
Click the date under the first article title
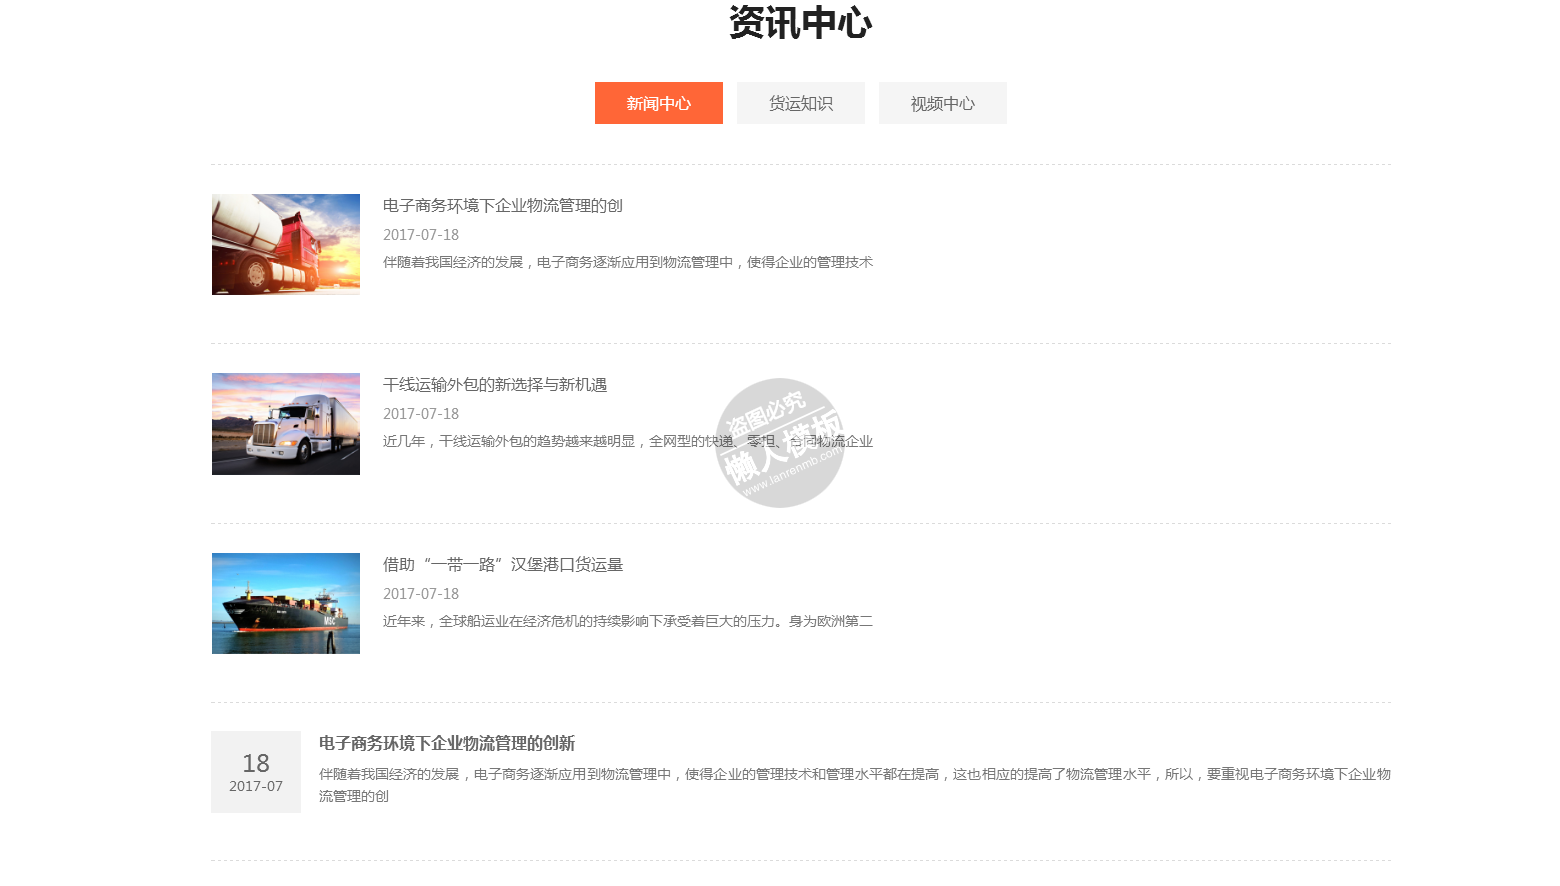[421, 235]
